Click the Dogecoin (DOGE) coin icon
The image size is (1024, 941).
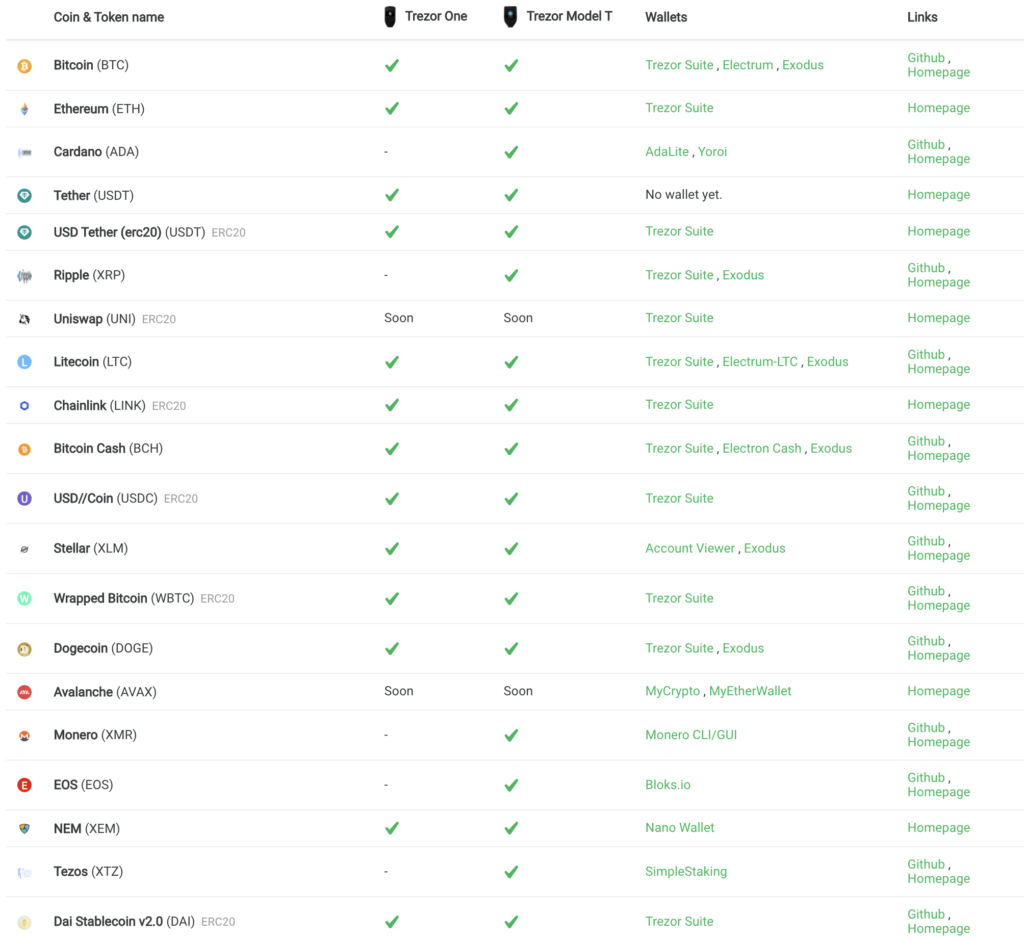click(24, 649)
